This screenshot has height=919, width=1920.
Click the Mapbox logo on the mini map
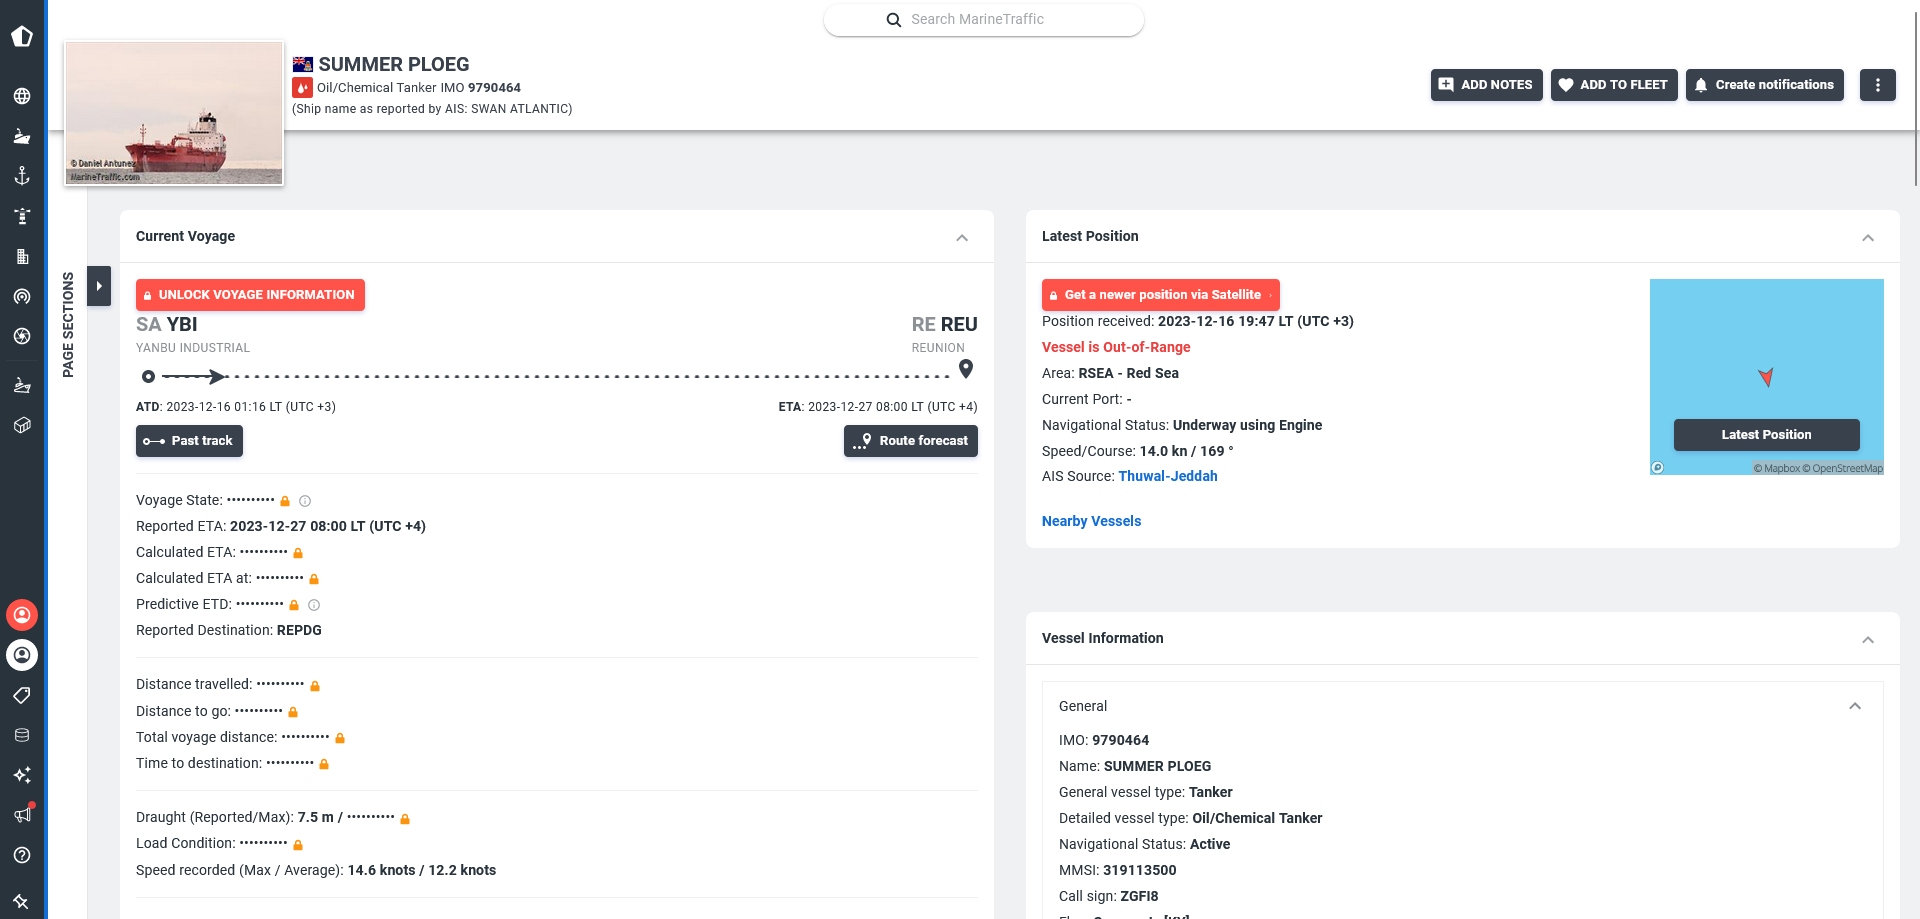tap(1657, 468)
